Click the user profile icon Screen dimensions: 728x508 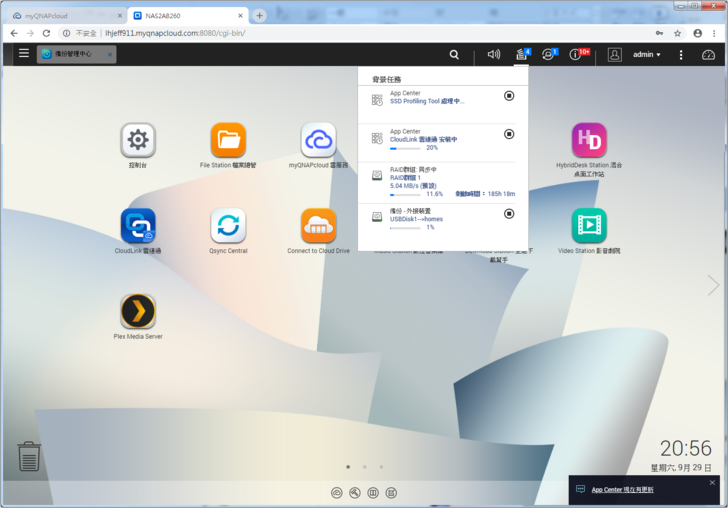(614, 54)
